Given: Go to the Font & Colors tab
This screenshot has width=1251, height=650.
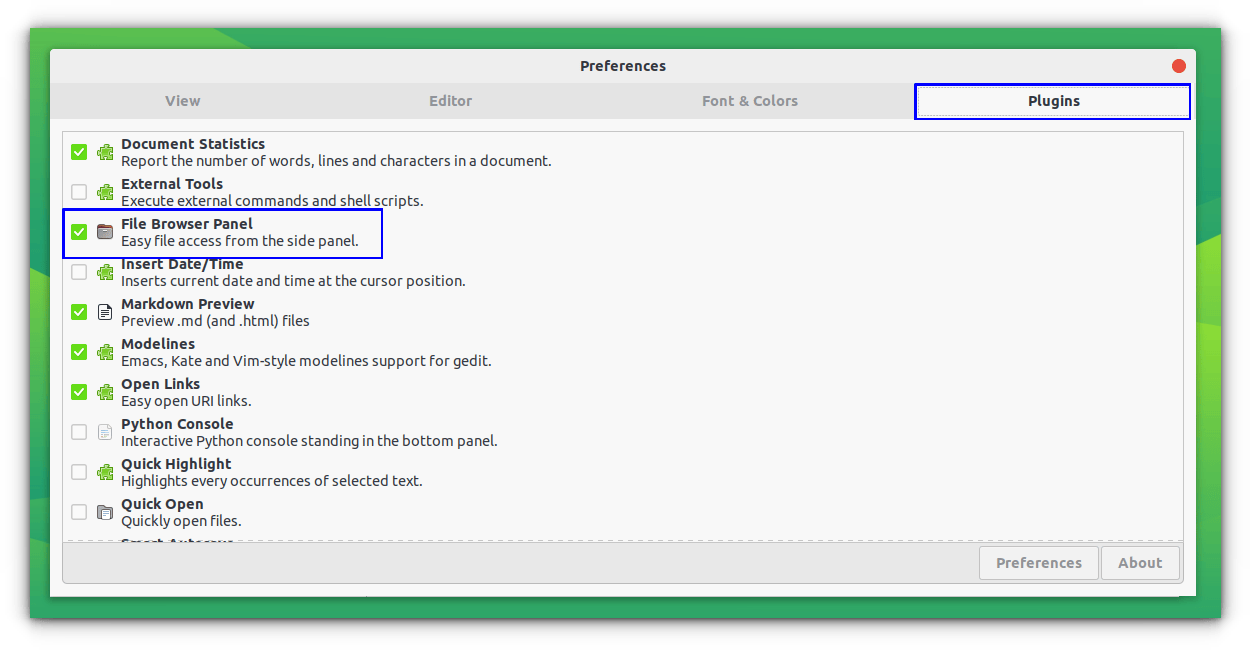Looking at the screenshot, I should (x=749, y=101).
